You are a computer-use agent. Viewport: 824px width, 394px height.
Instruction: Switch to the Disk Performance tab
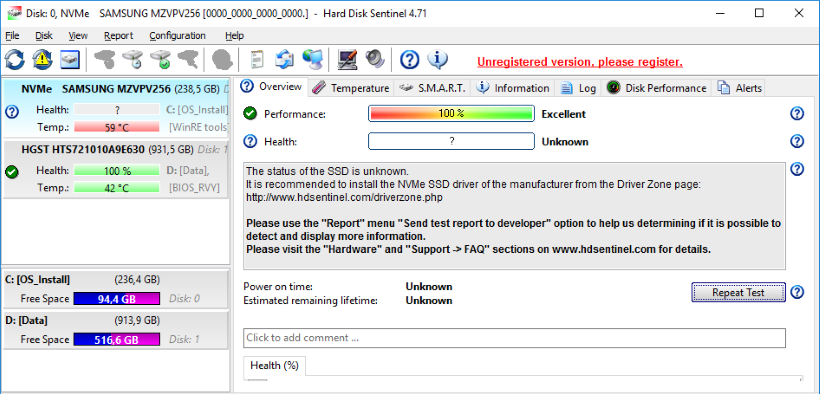coord(656,88)
